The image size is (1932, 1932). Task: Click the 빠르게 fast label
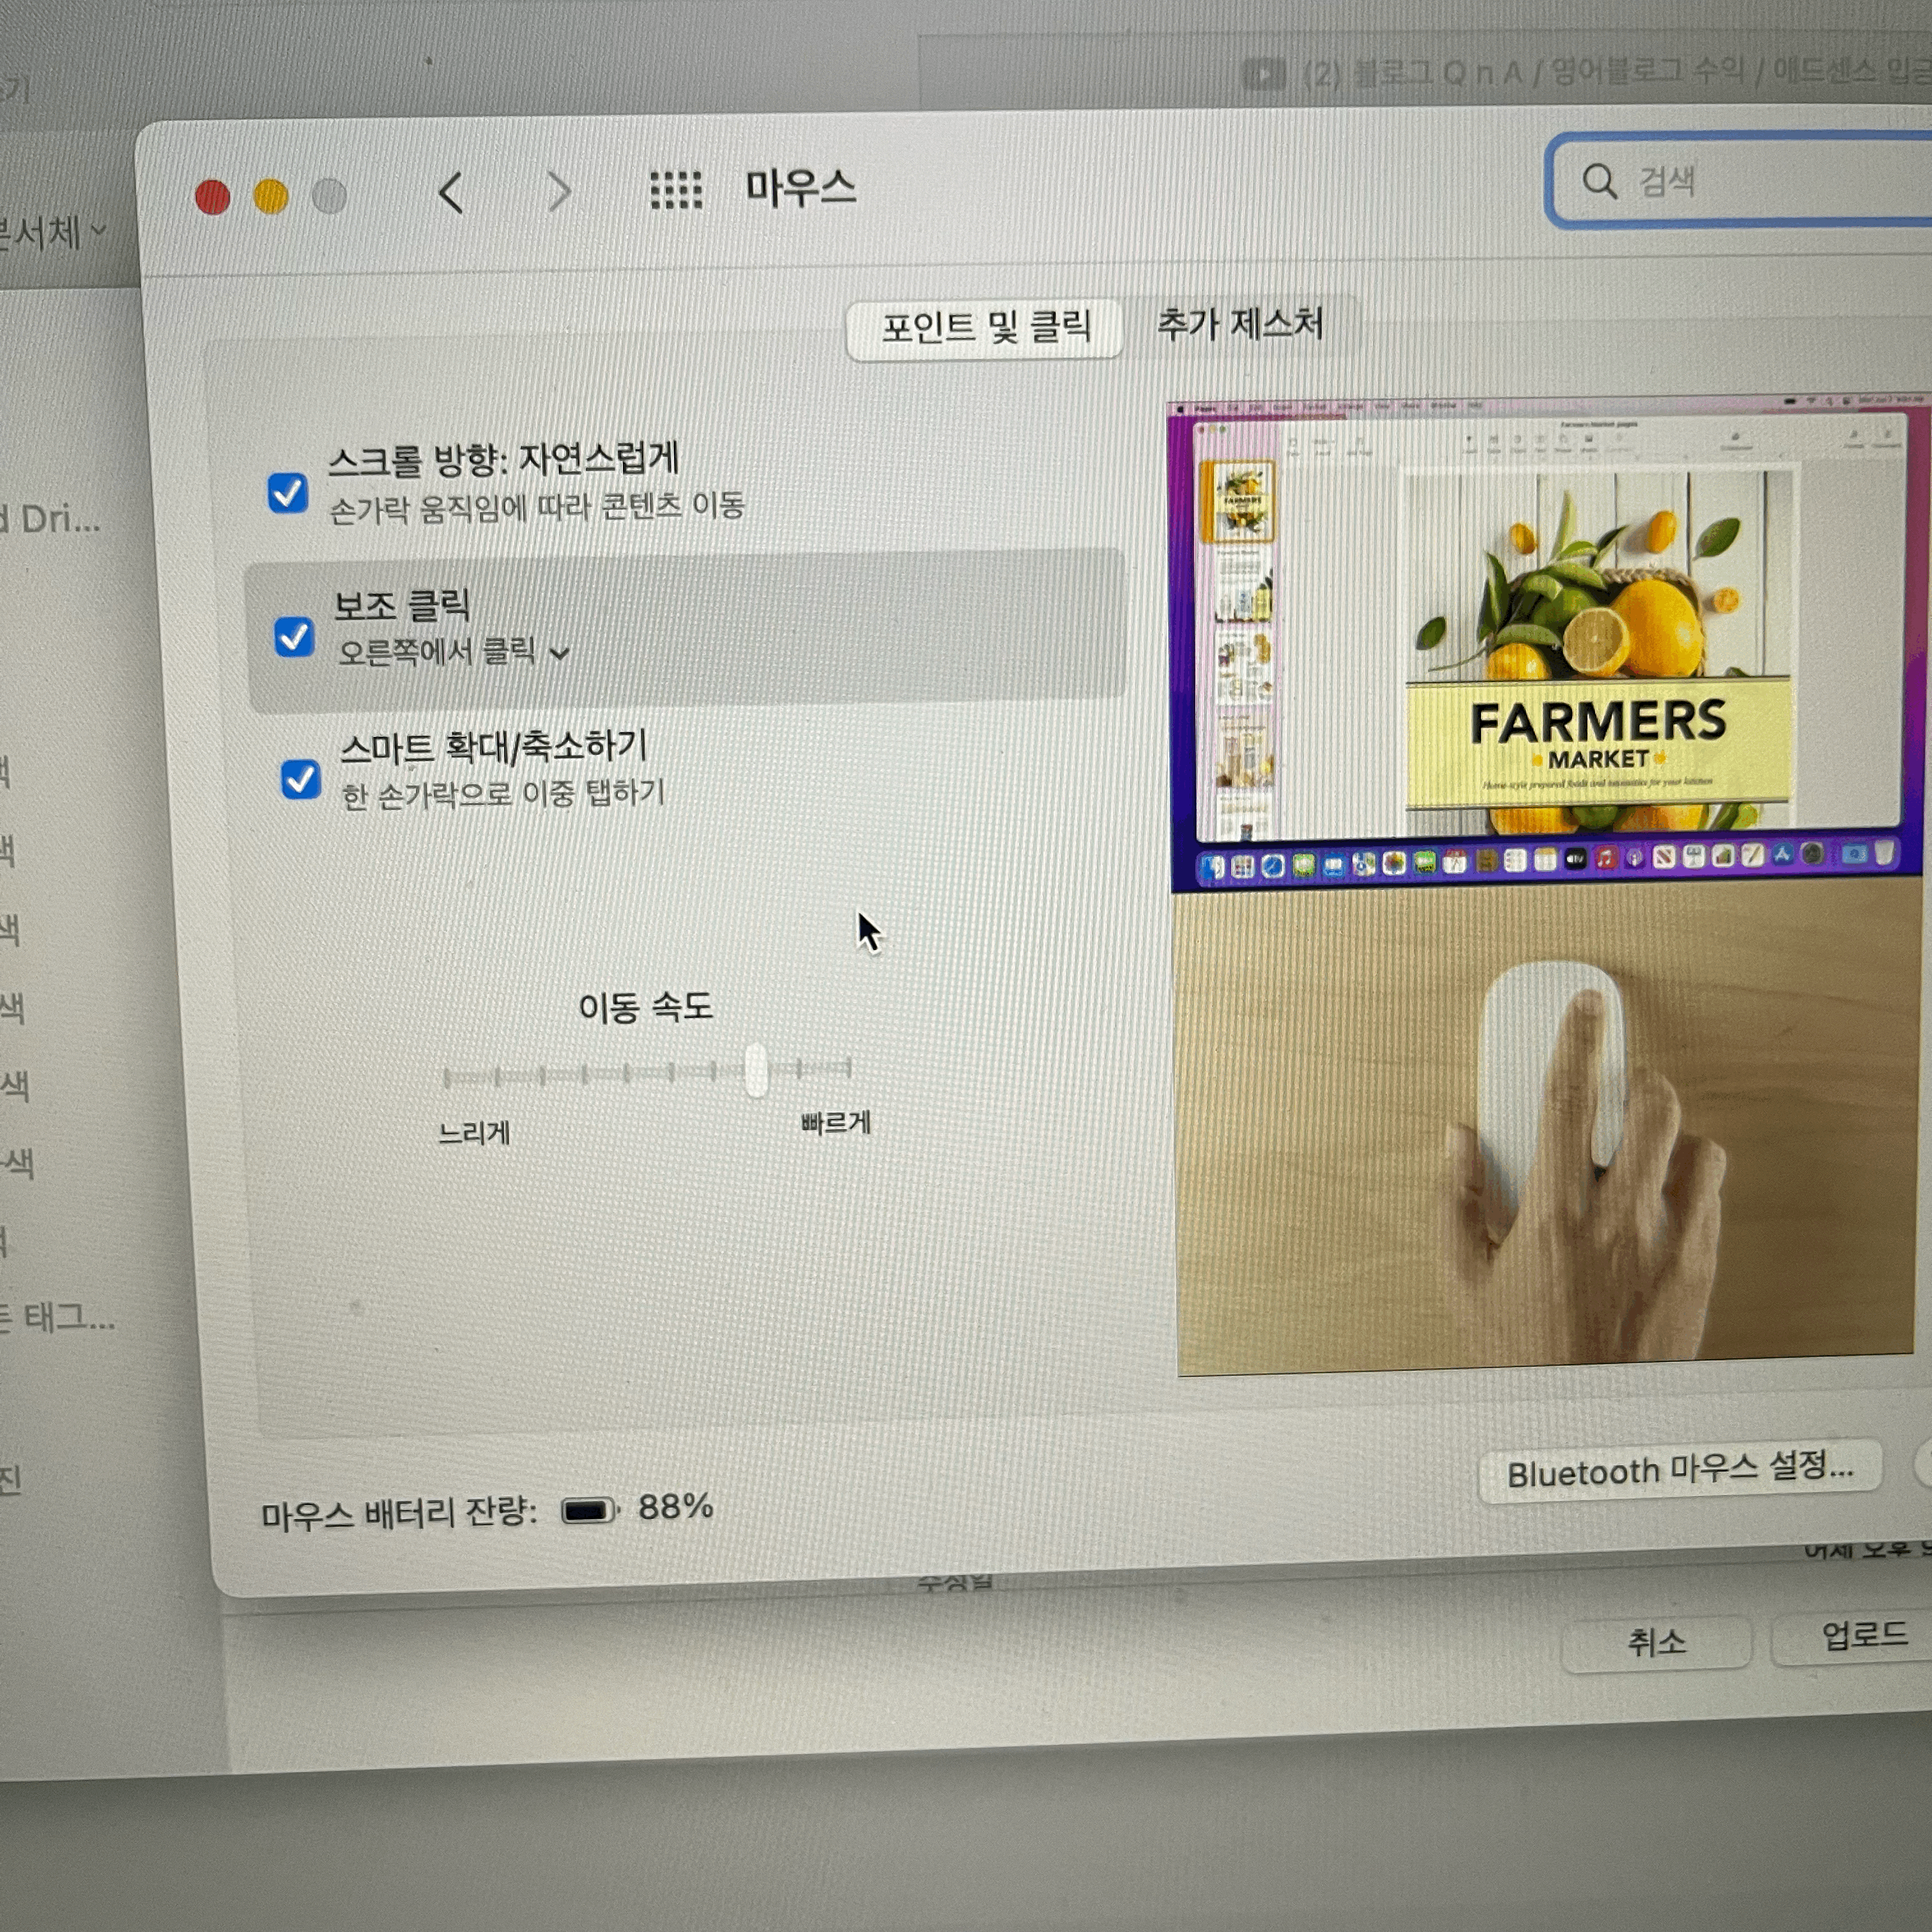click(x=836, y=1123)
